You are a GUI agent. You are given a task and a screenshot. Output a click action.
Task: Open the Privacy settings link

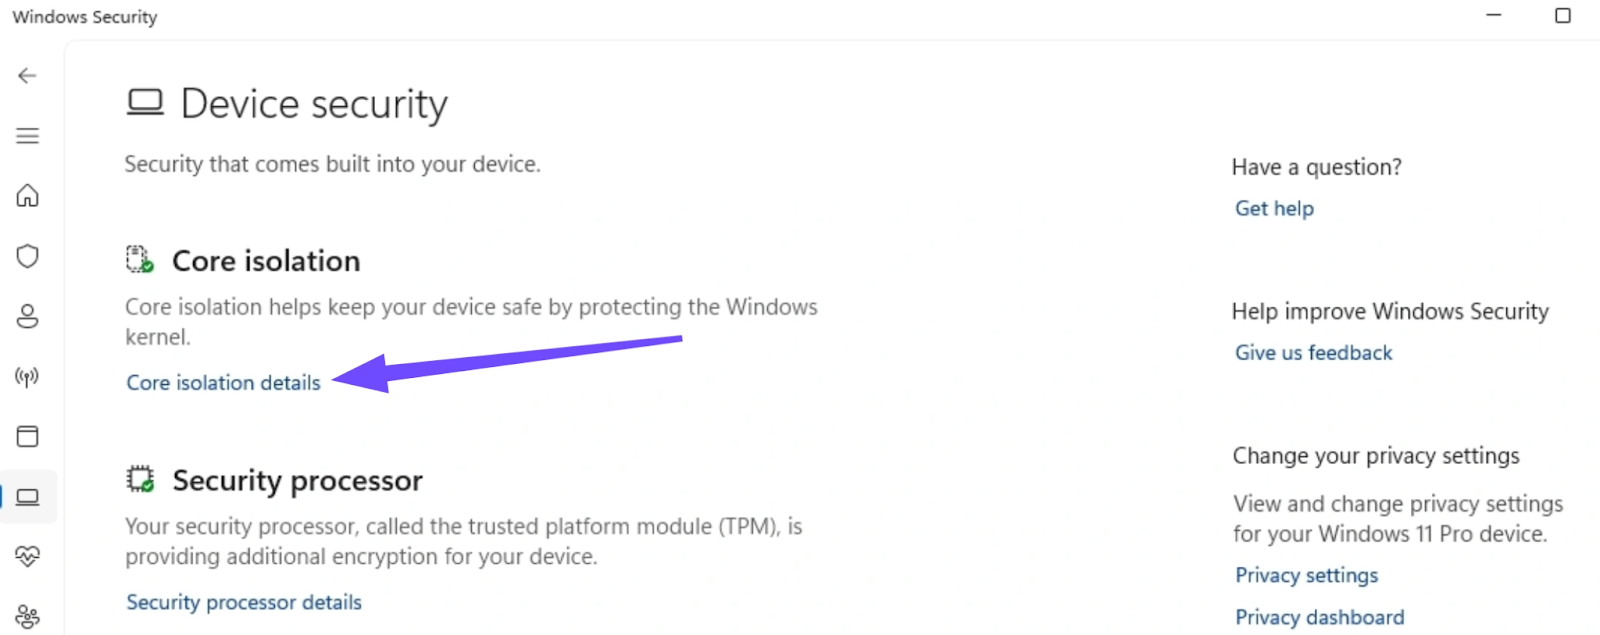pos(1306,575)
